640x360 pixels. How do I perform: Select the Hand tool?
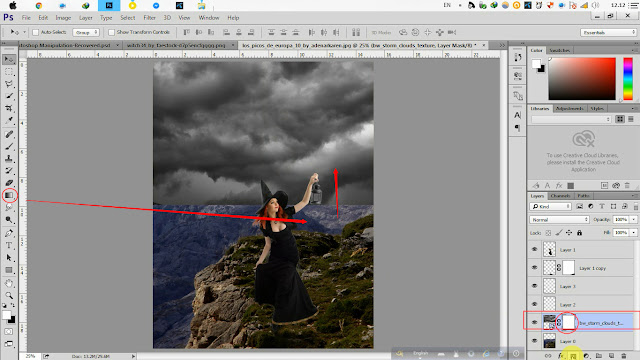pos(9,283)
